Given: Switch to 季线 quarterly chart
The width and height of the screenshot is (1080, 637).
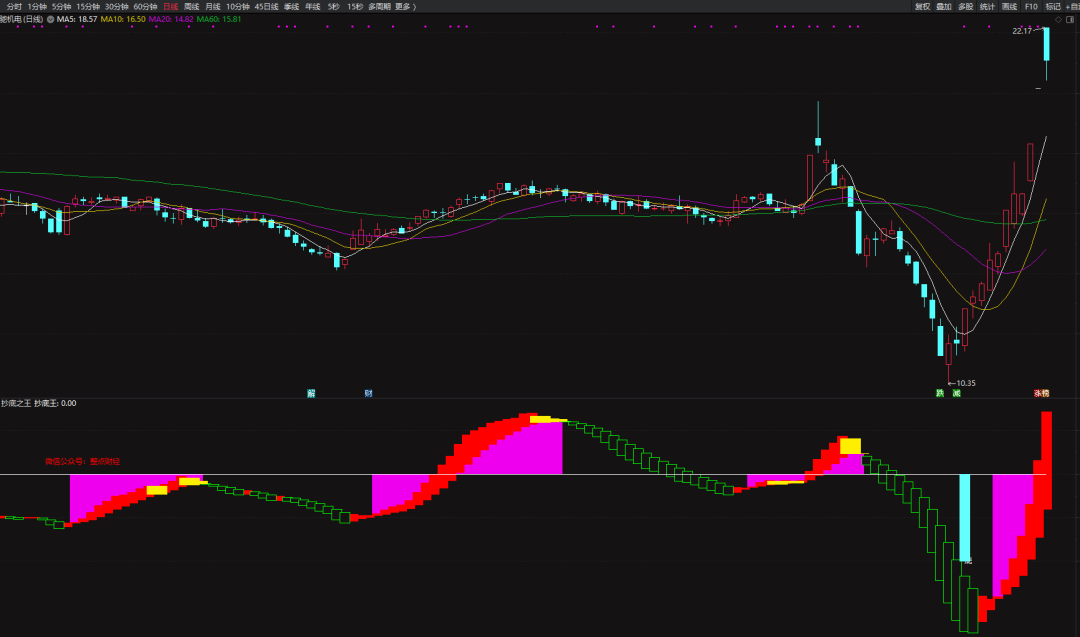Looking at the screenshot, I should 291,6.
